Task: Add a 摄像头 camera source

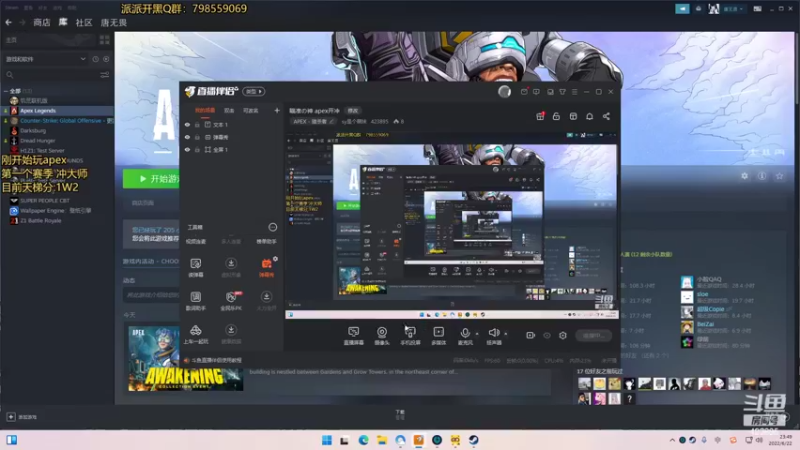Action: click(x=382, y=336)
